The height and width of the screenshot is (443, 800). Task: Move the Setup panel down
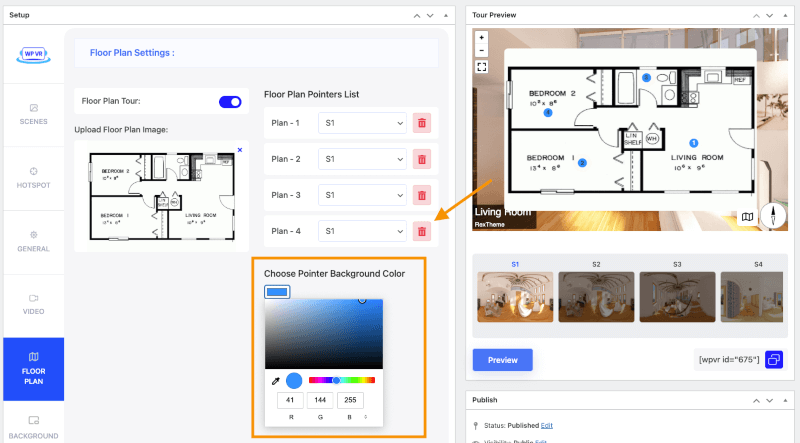[x=430, y=16]
